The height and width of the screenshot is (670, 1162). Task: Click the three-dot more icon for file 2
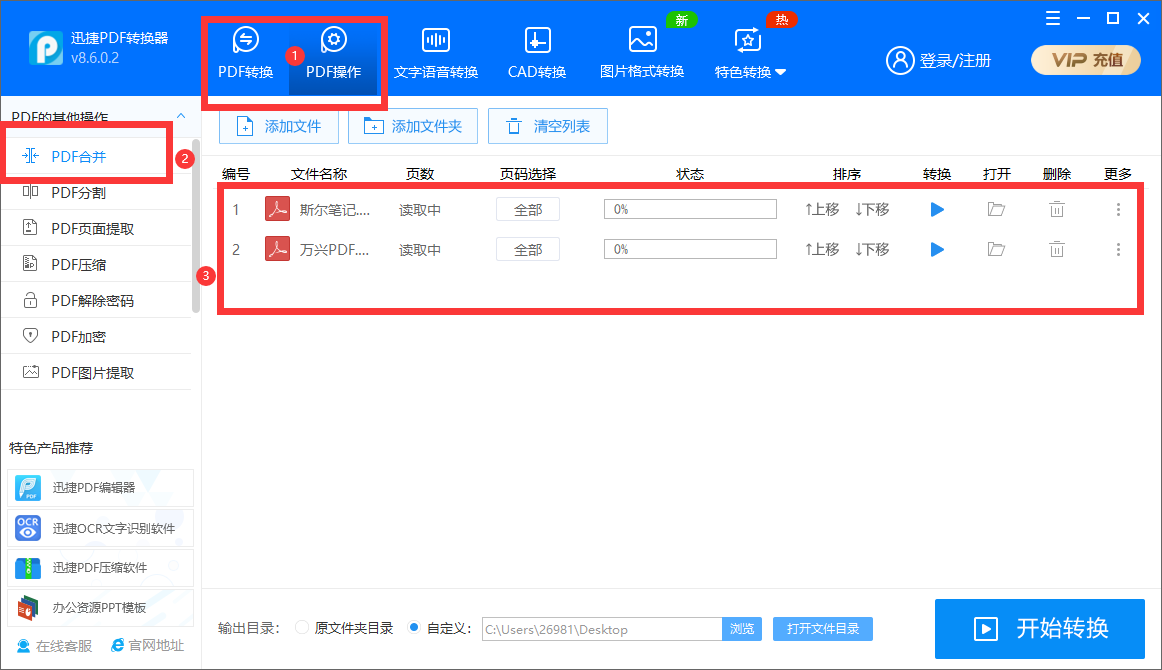(1118, 250)
